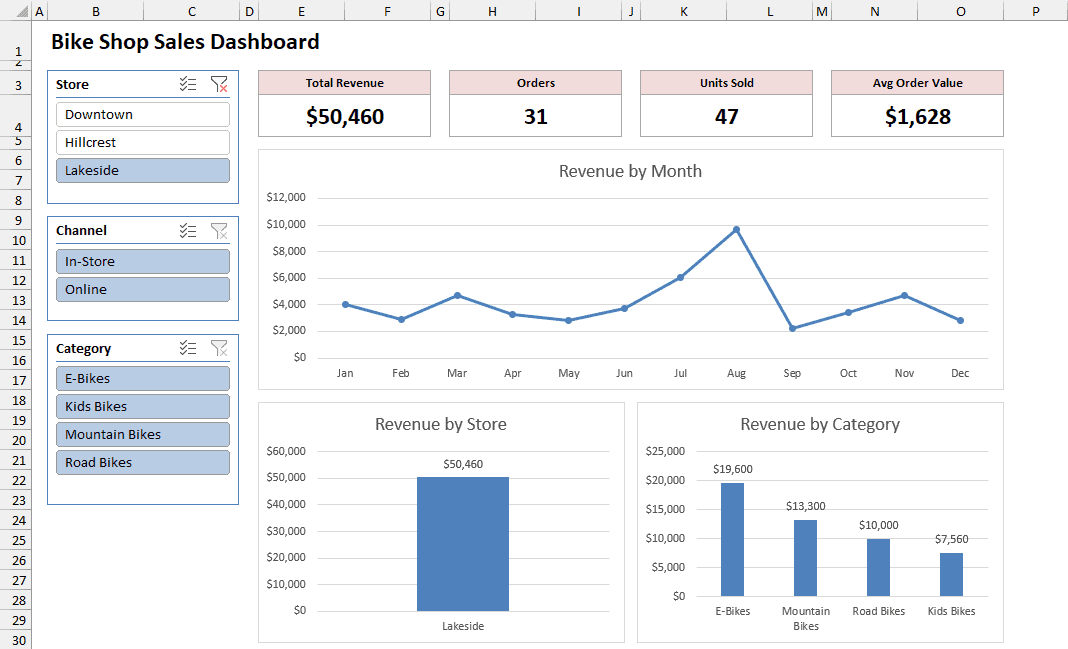This screenshot has width=1068, height=649.
Task: Select row 25 header
Action: pos(18,540)
